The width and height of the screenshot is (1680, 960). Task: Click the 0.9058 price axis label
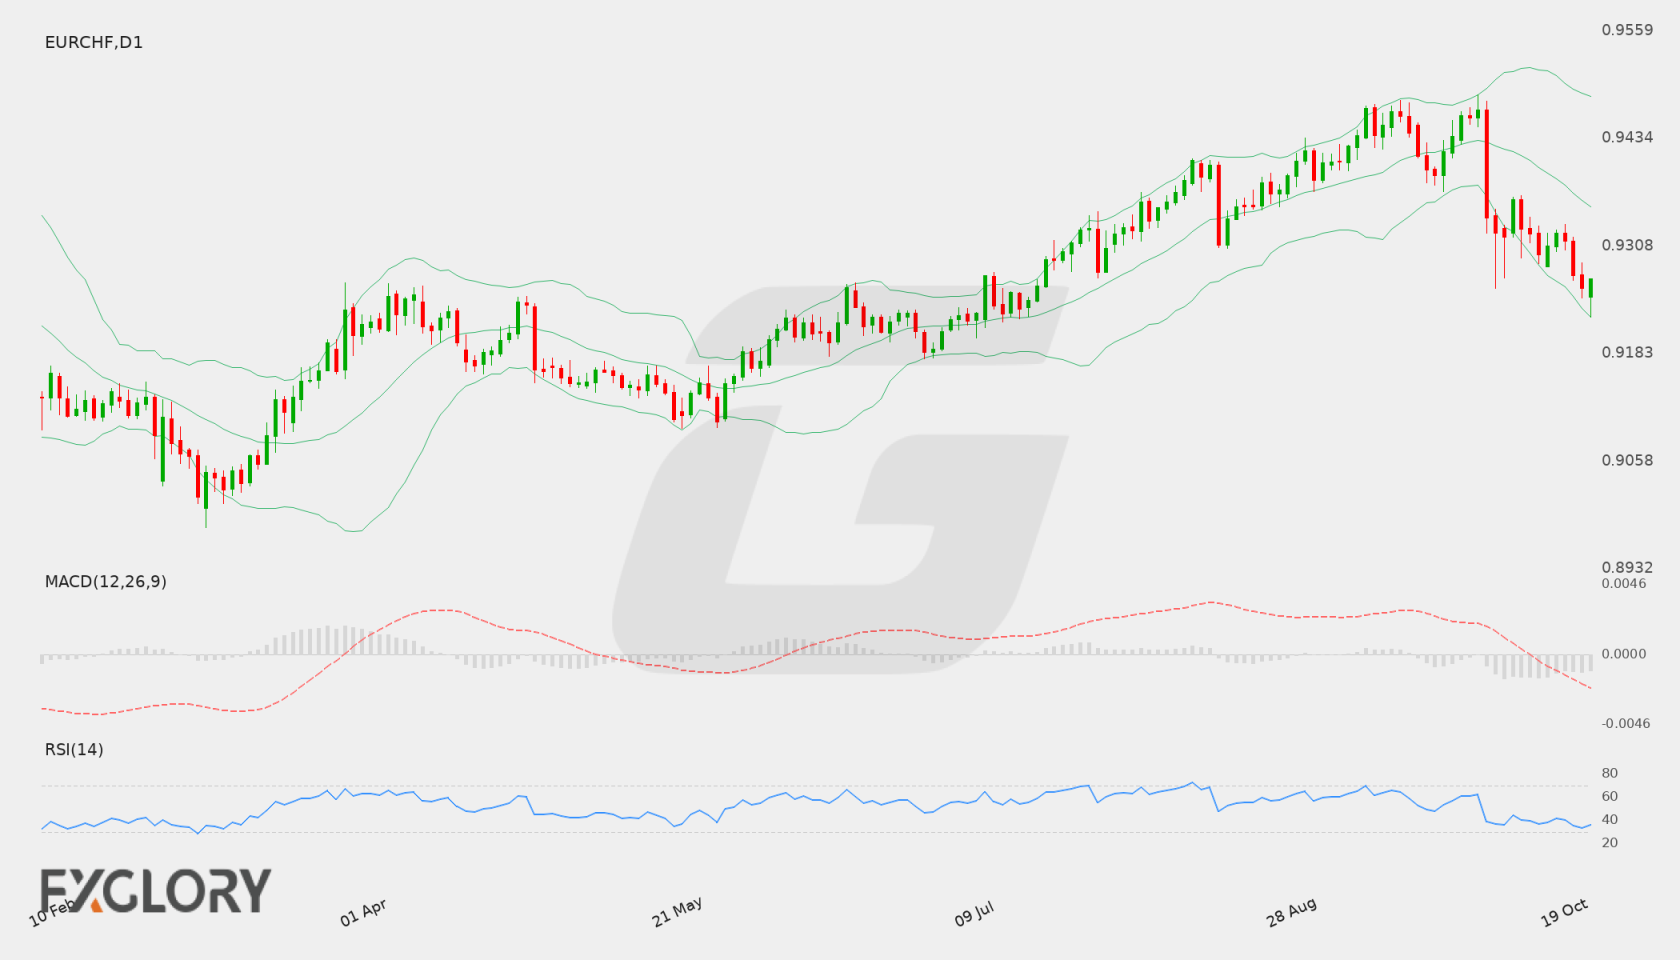[1627, 460]
